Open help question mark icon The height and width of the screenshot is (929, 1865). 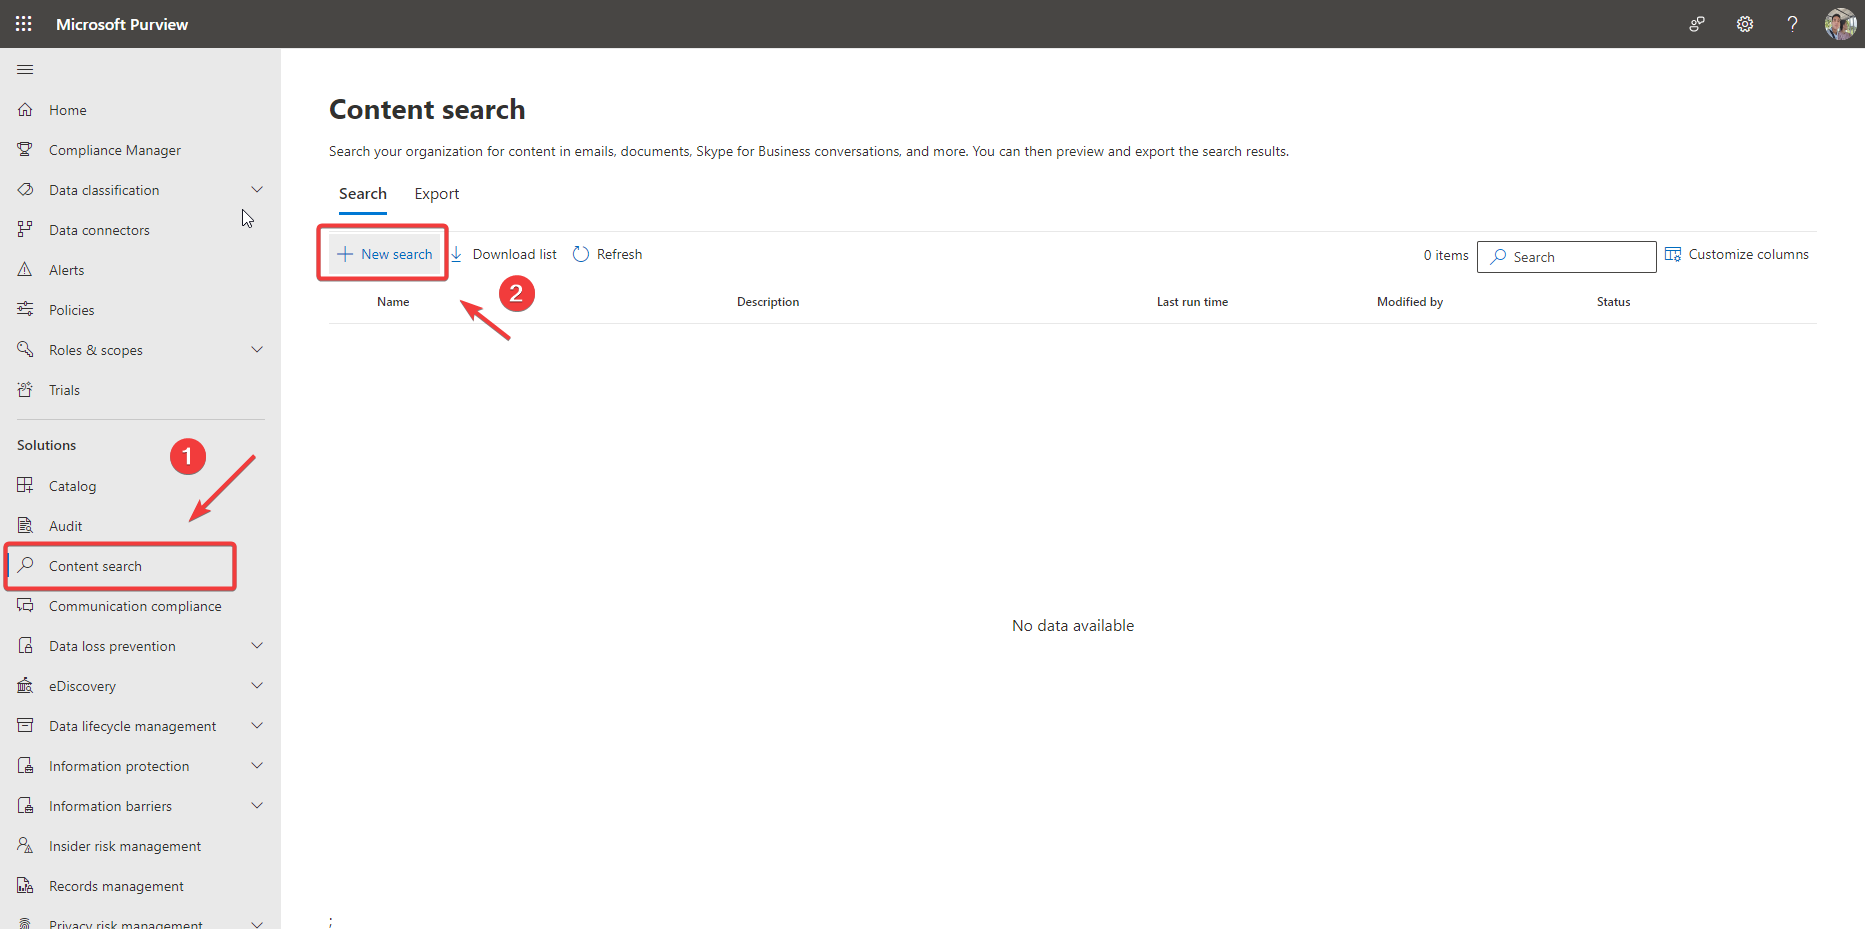coord(1792,24)
